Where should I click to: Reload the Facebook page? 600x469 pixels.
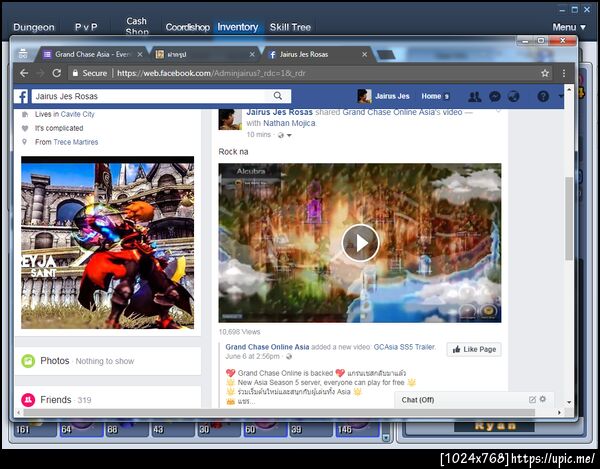click(57, 73)
